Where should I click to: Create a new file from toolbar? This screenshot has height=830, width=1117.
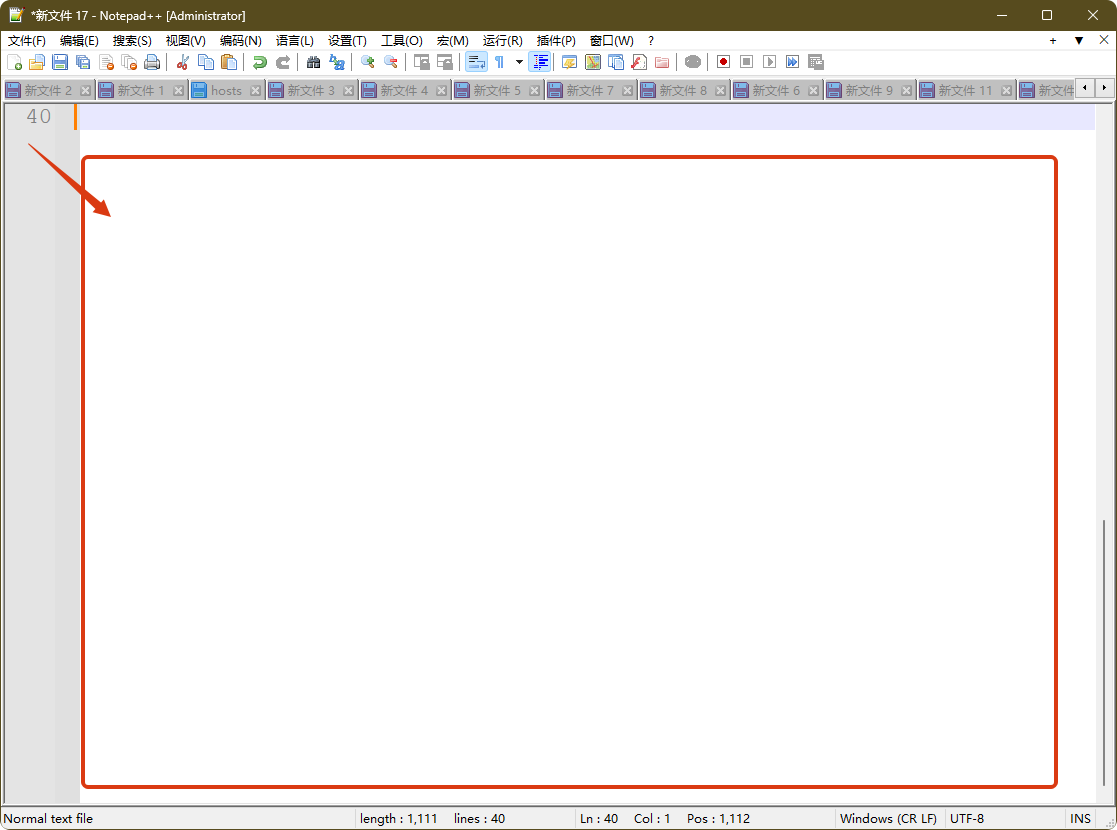click(14, 62)
